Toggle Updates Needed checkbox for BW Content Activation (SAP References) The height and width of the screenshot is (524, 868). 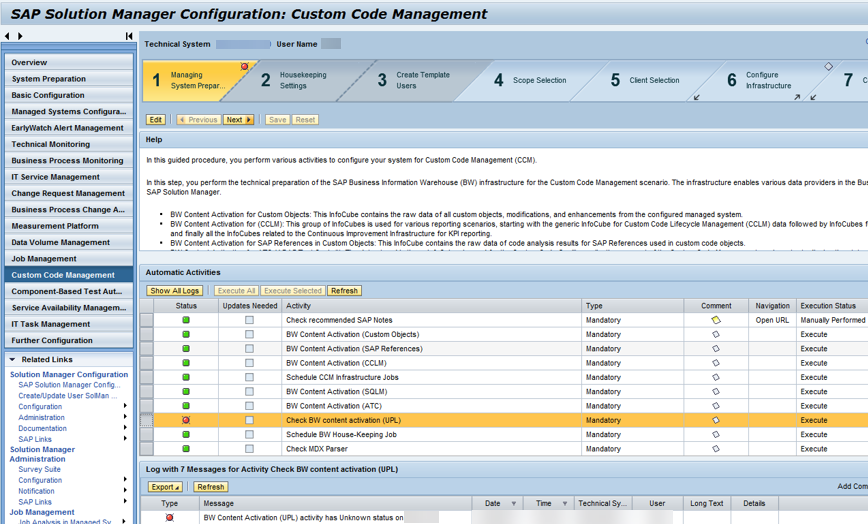point(250,349)
